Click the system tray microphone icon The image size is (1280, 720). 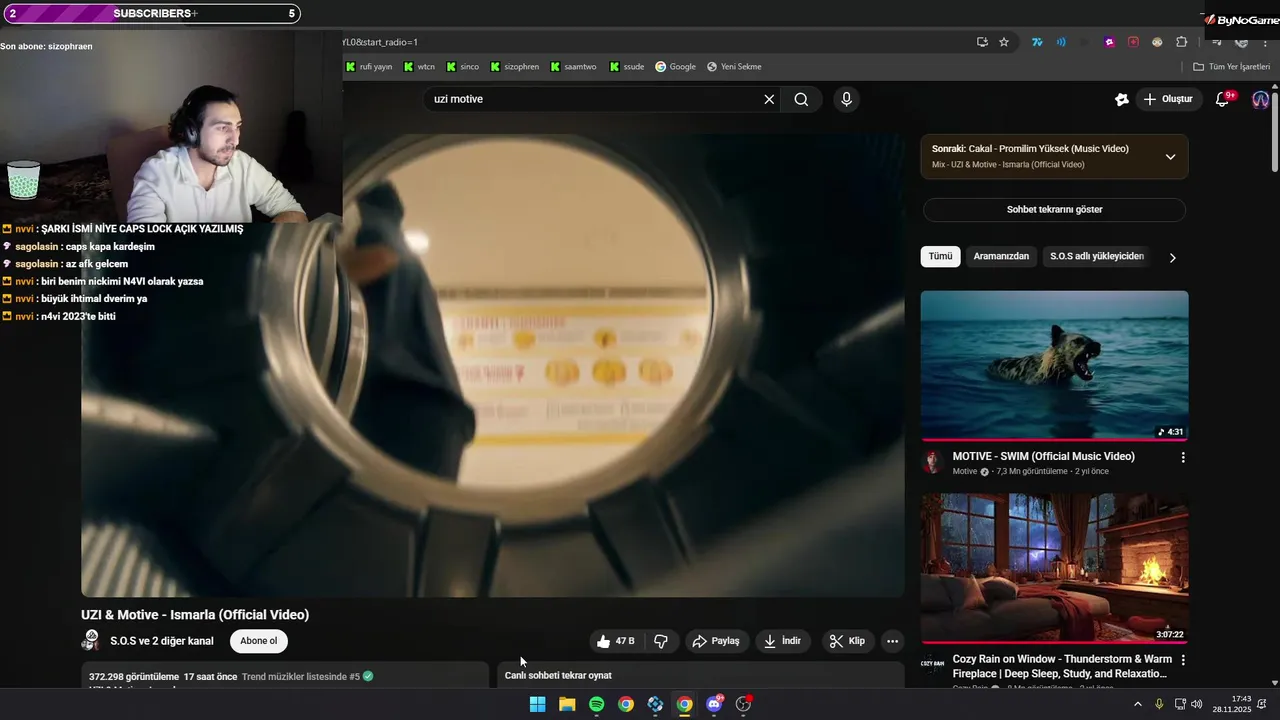pyautogui.click(x=1159, y=704)
